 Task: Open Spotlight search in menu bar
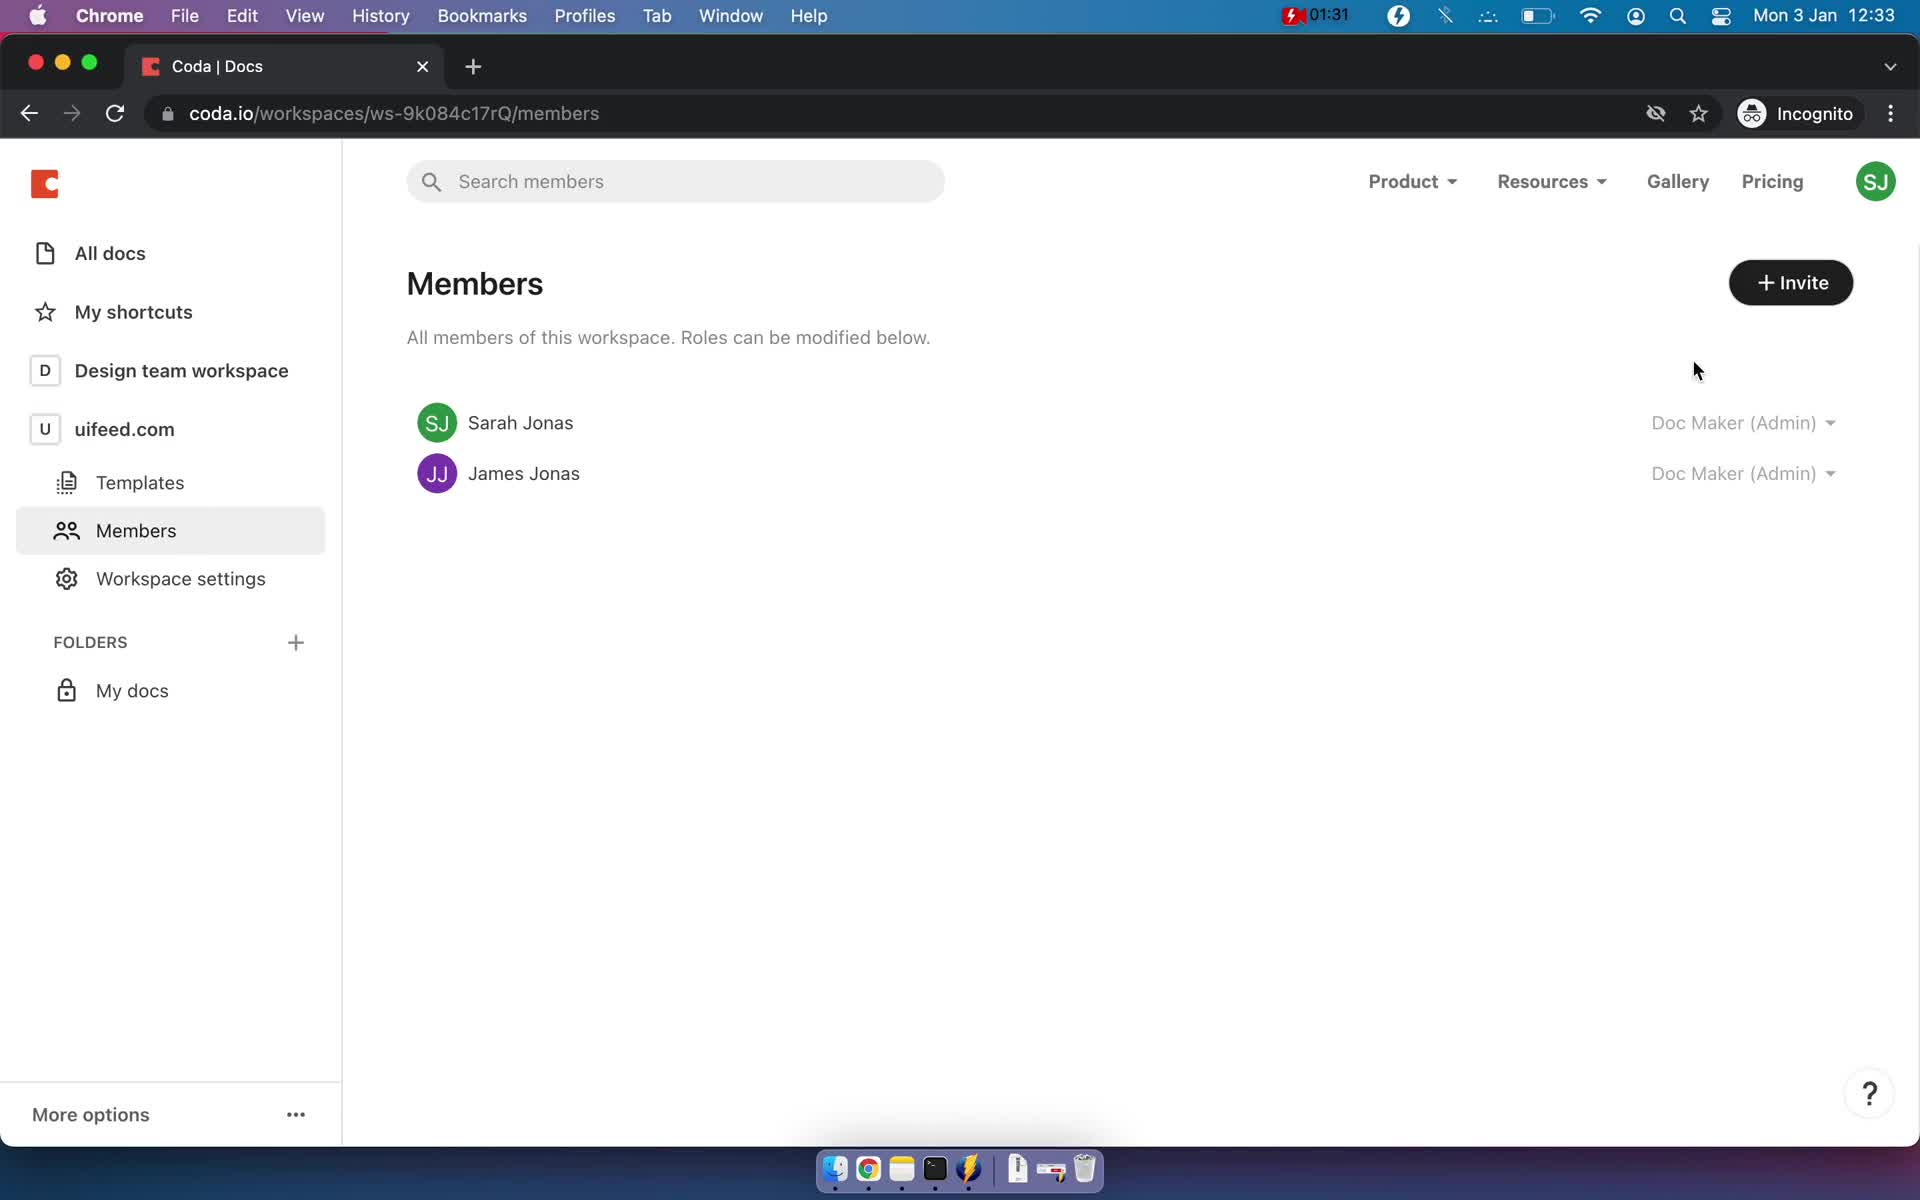[x=1678, y=16]
